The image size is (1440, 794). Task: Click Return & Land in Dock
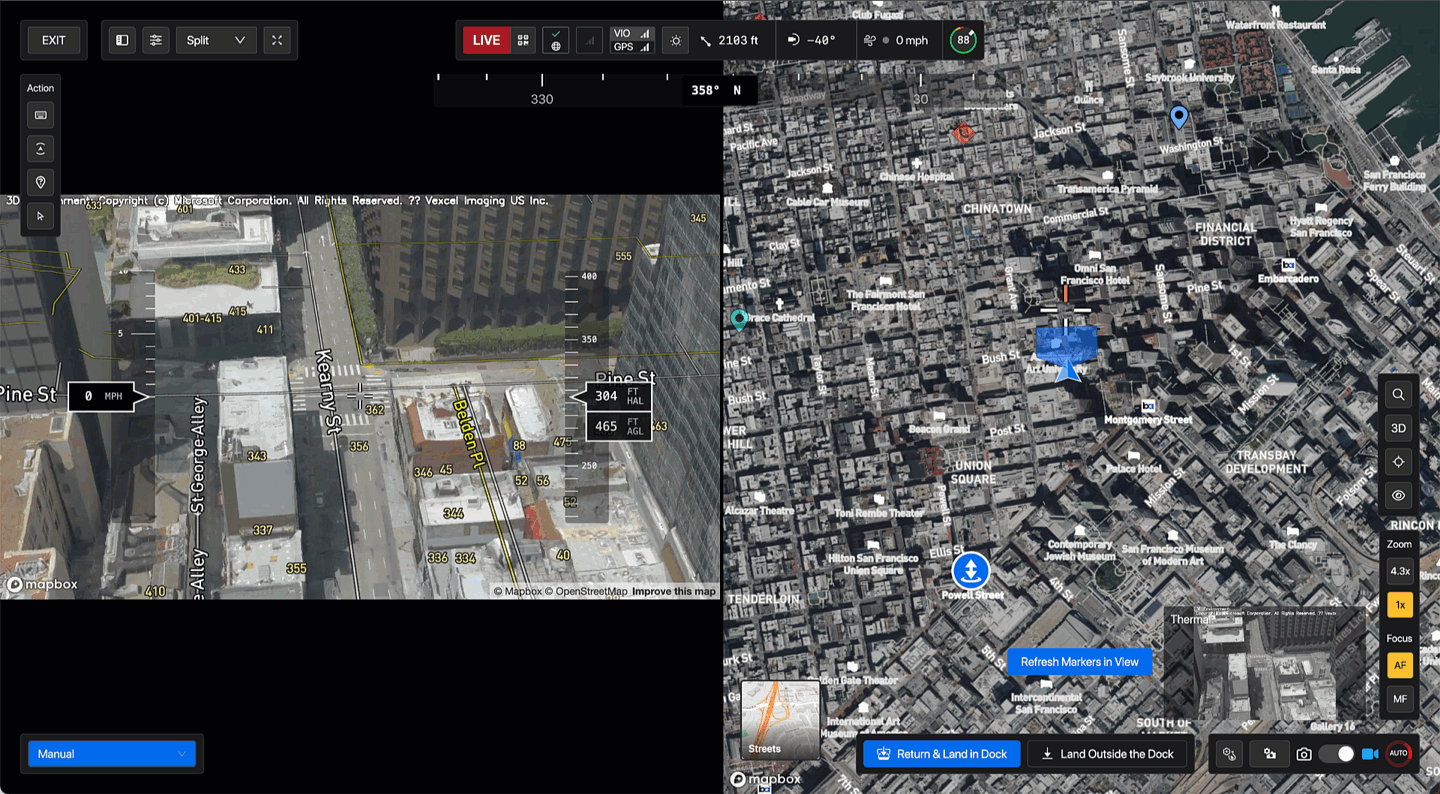tap(941, 754)
